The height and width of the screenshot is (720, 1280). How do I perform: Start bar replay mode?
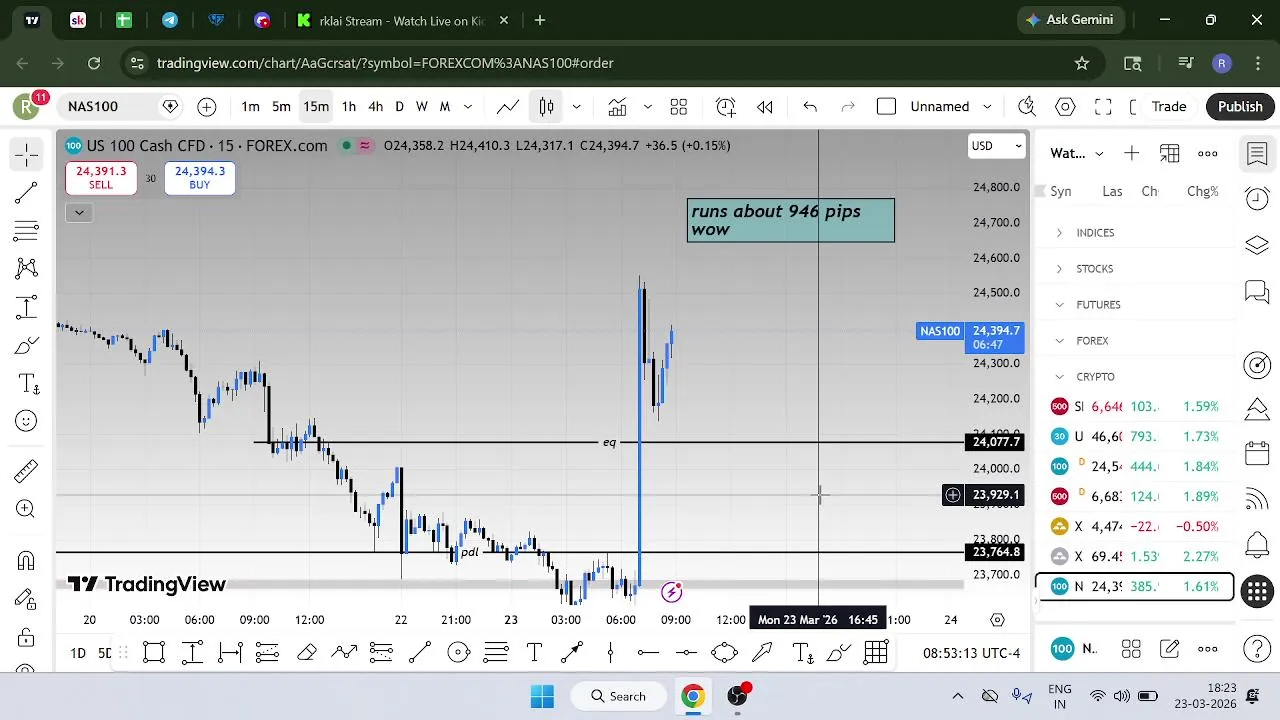coord(765,107)
